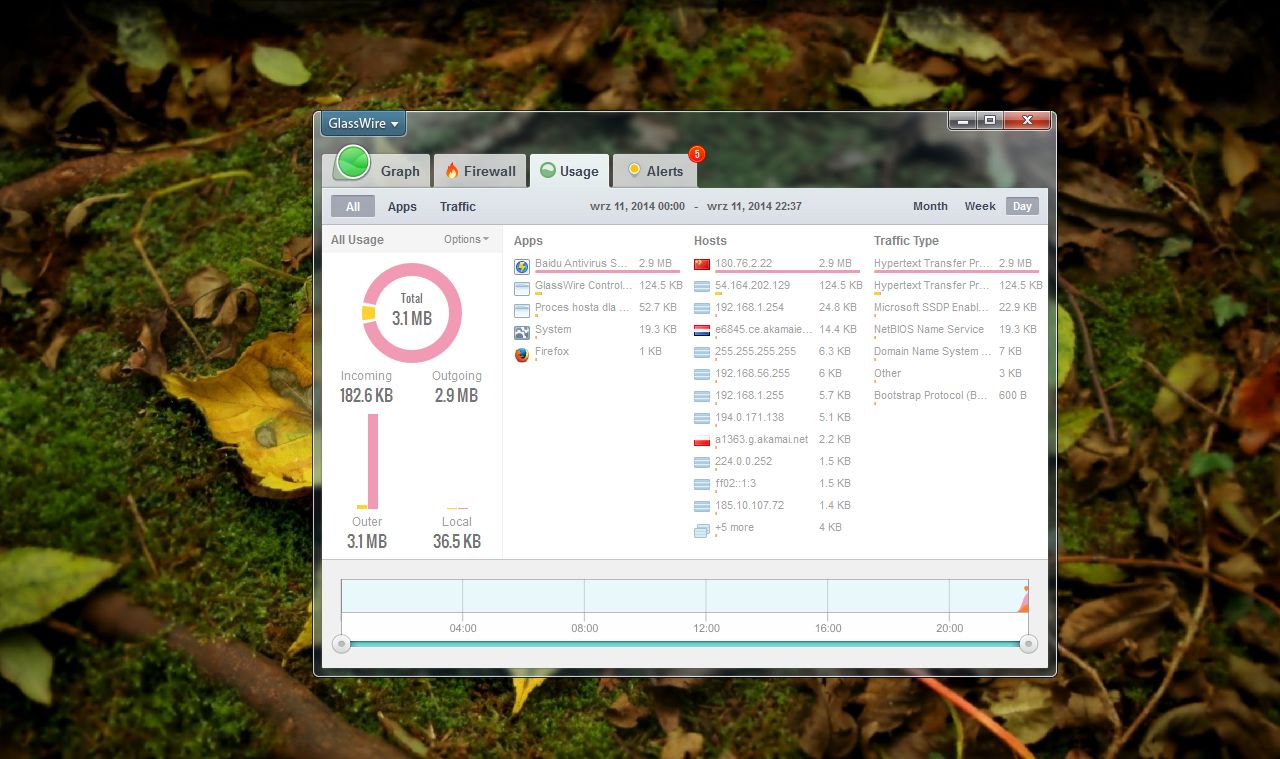Open the Alerts tab
1280x759 pixels.
(655, 171)
